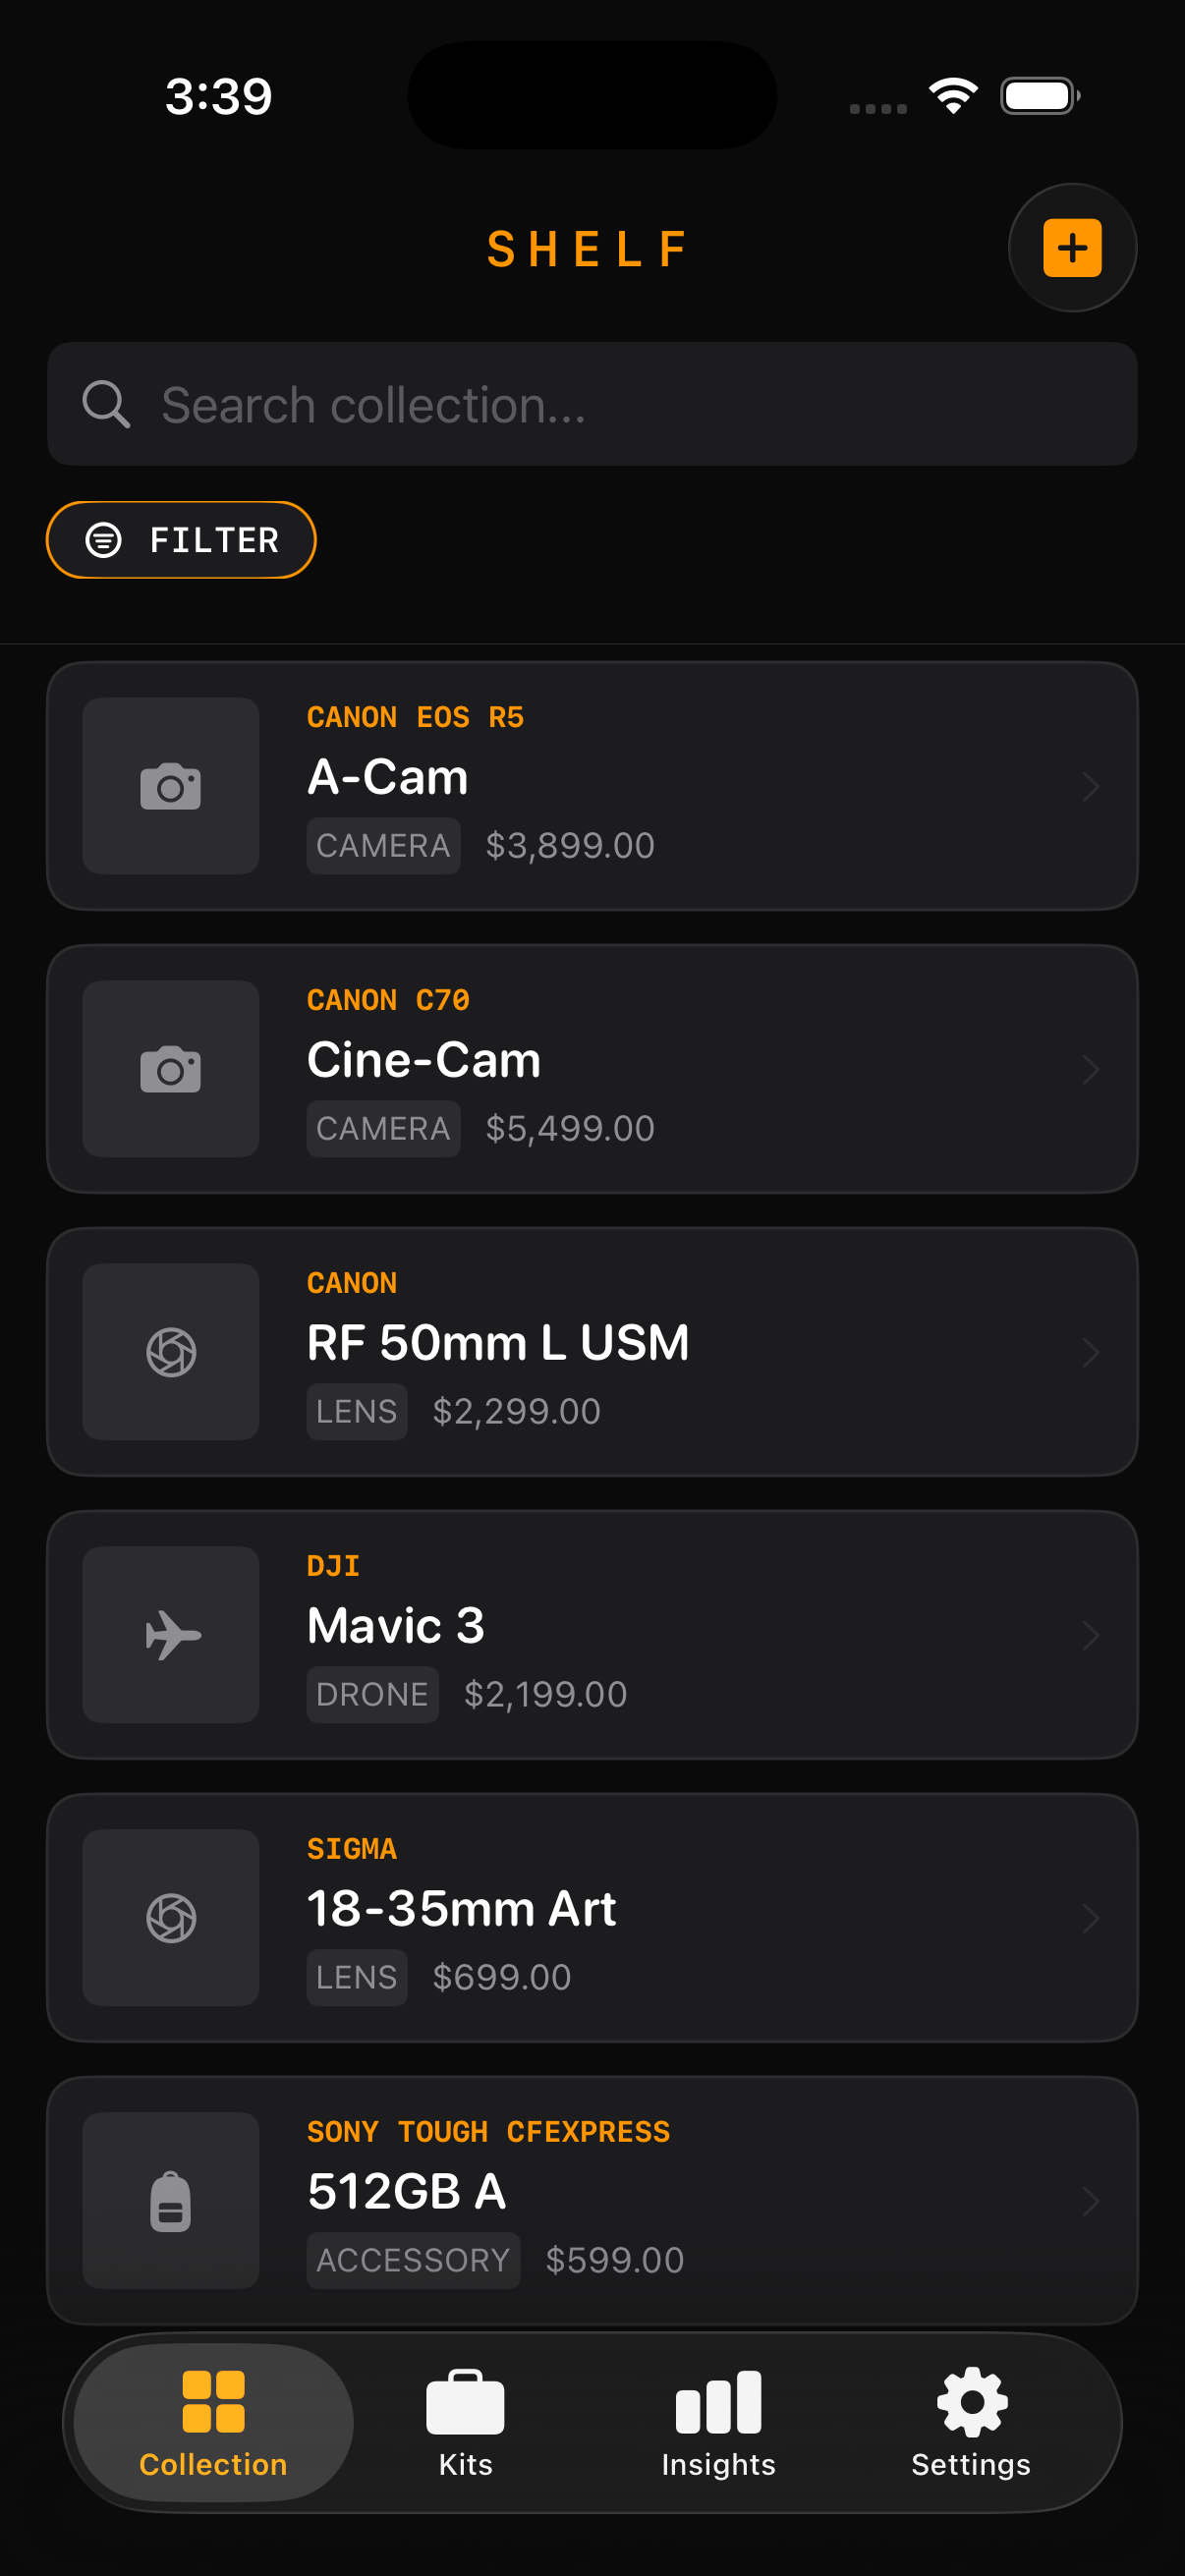Tap the RF 50mm lens aperture icon
Screen dimensions: 1185x2576
pos(171,1352)
